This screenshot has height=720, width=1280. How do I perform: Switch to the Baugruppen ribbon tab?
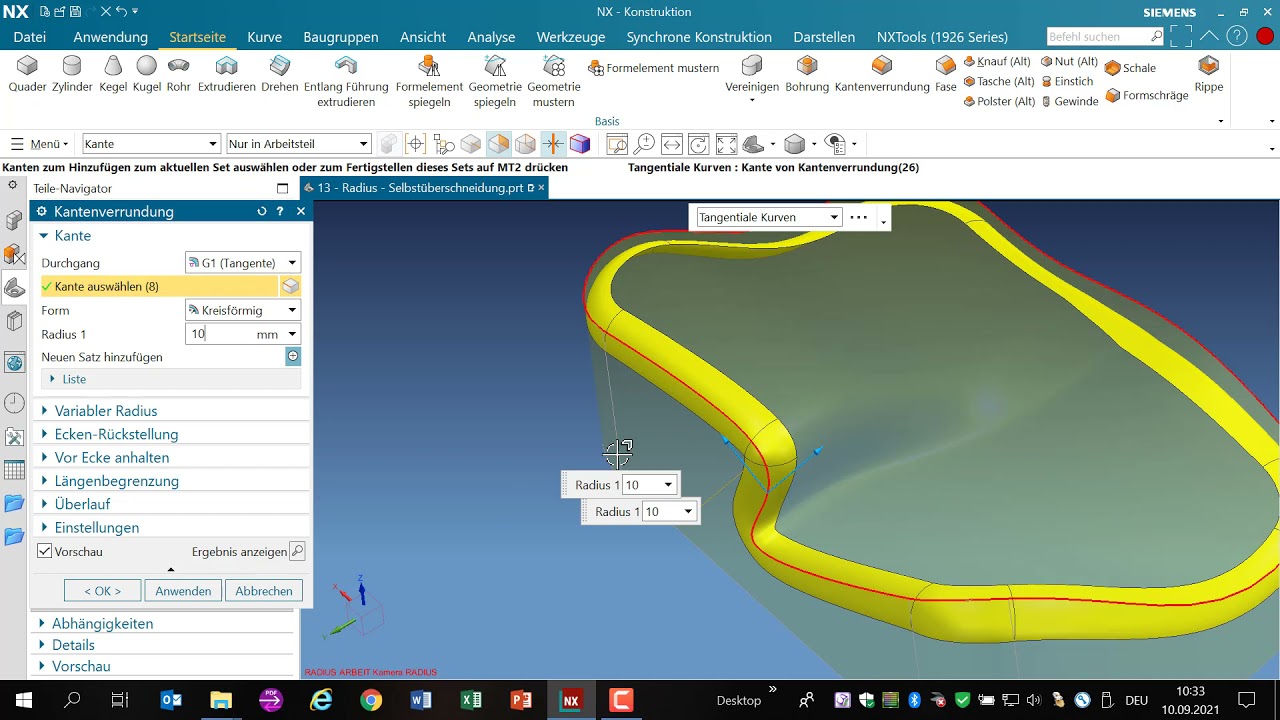[341, 37]
